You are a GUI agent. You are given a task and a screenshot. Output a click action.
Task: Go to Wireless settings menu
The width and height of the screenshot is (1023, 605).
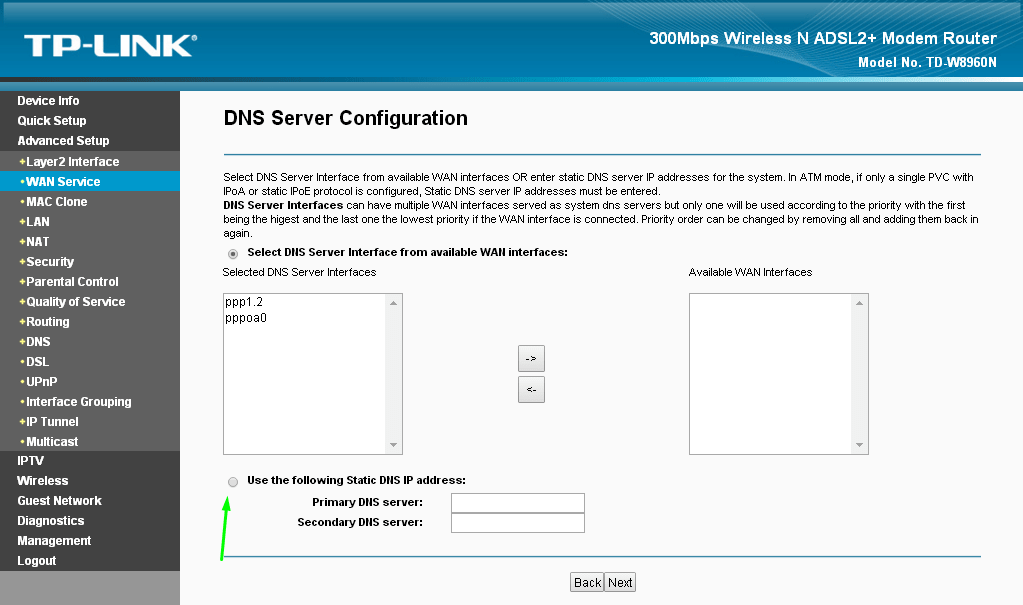43,481
